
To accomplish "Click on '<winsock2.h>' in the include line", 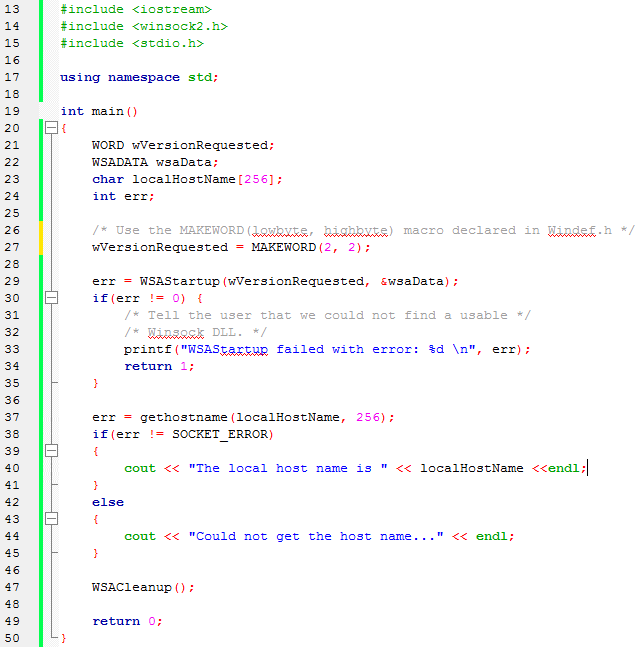I will (179, 26).
